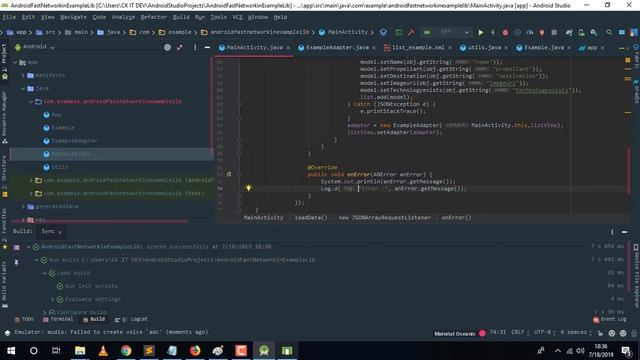Expand the generatedJava folder

pos(23,206)
